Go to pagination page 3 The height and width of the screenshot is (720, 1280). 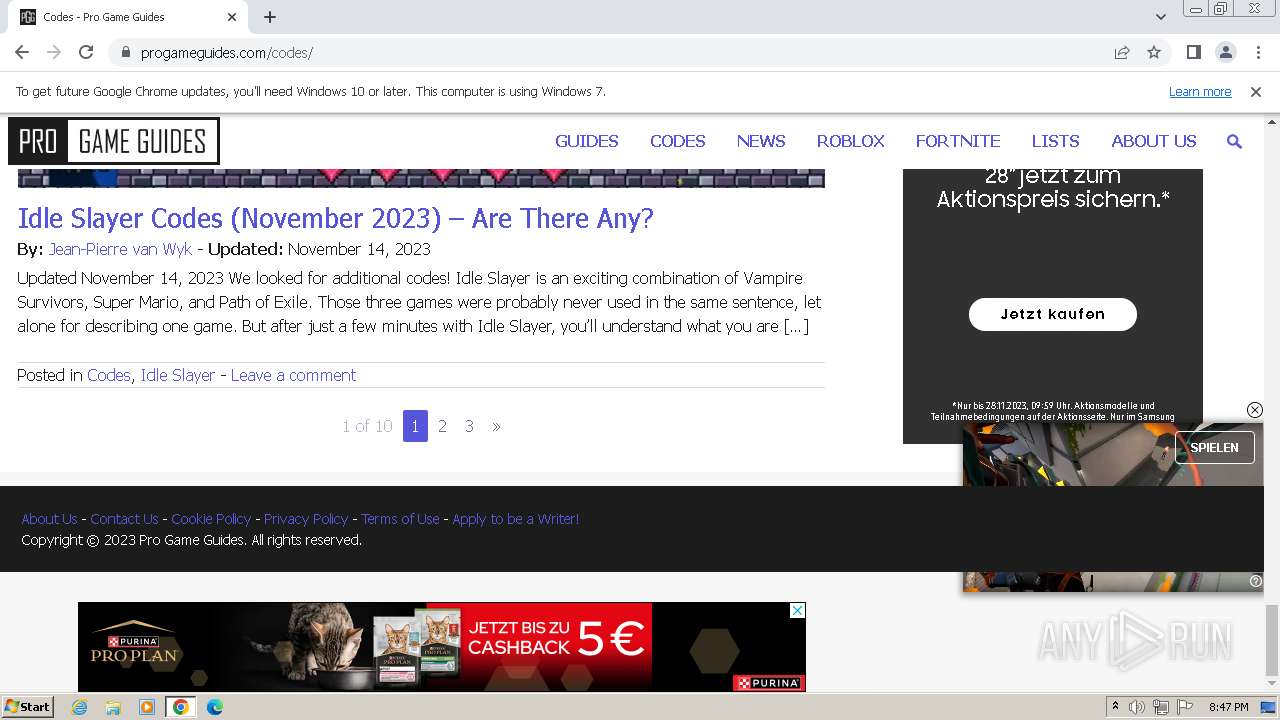click(469, 426)
